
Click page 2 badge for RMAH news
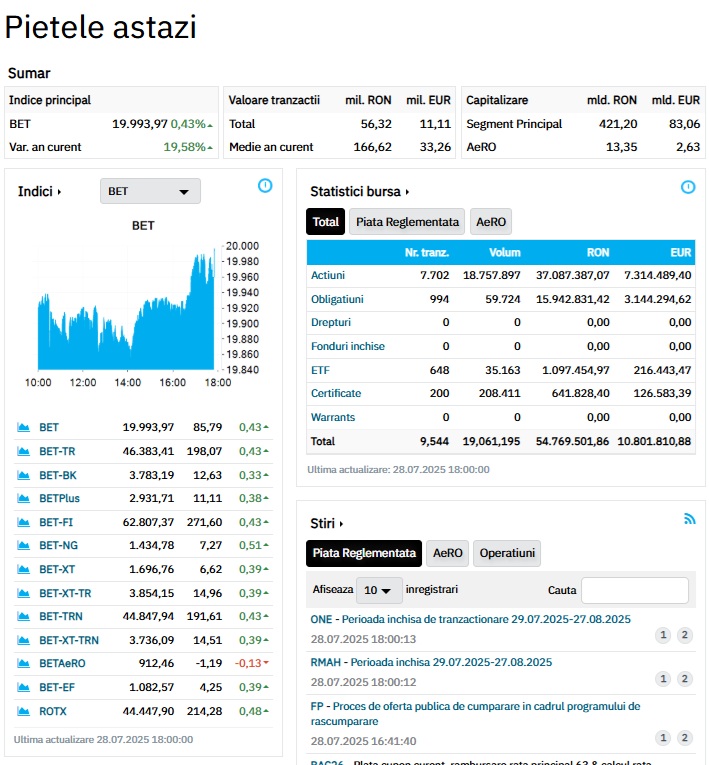(x=685, y=679)
